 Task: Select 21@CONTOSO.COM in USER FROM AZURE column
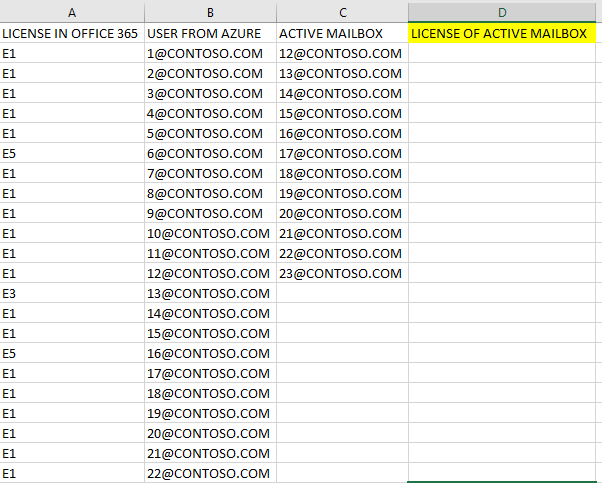click(210, 453)
